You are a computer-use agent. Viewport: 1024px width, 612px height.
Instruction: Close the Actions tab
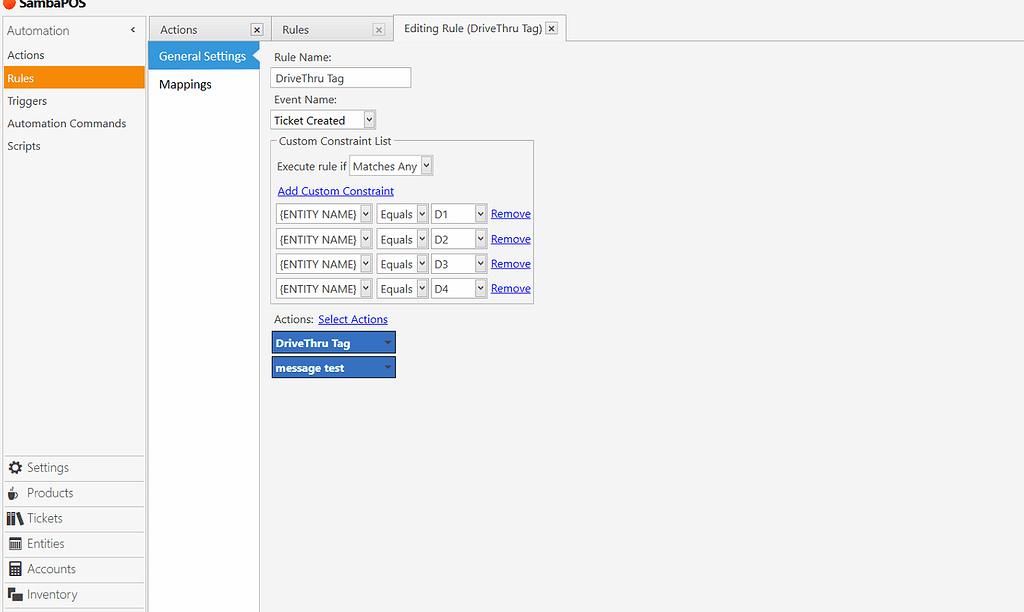pos(257,30)
